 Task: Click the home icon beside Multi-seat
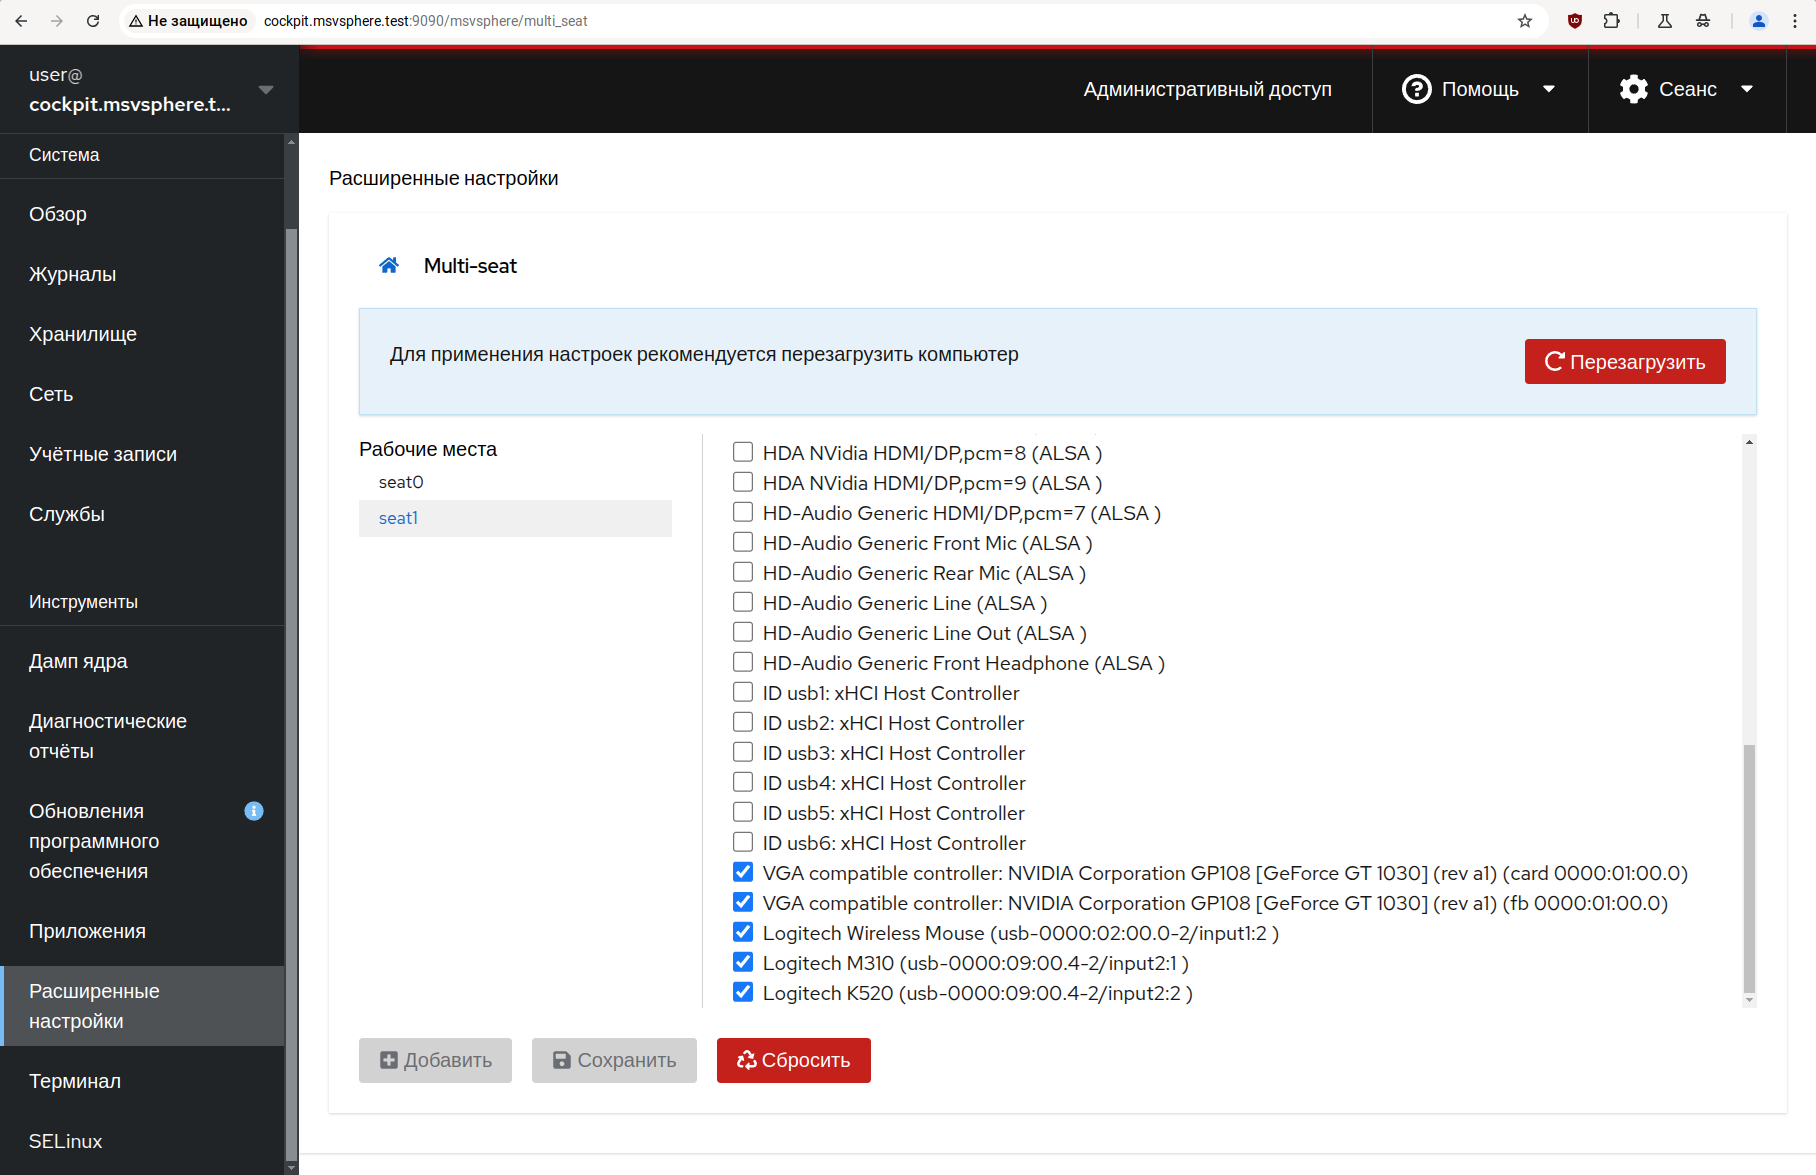click(x=389, y=265)
